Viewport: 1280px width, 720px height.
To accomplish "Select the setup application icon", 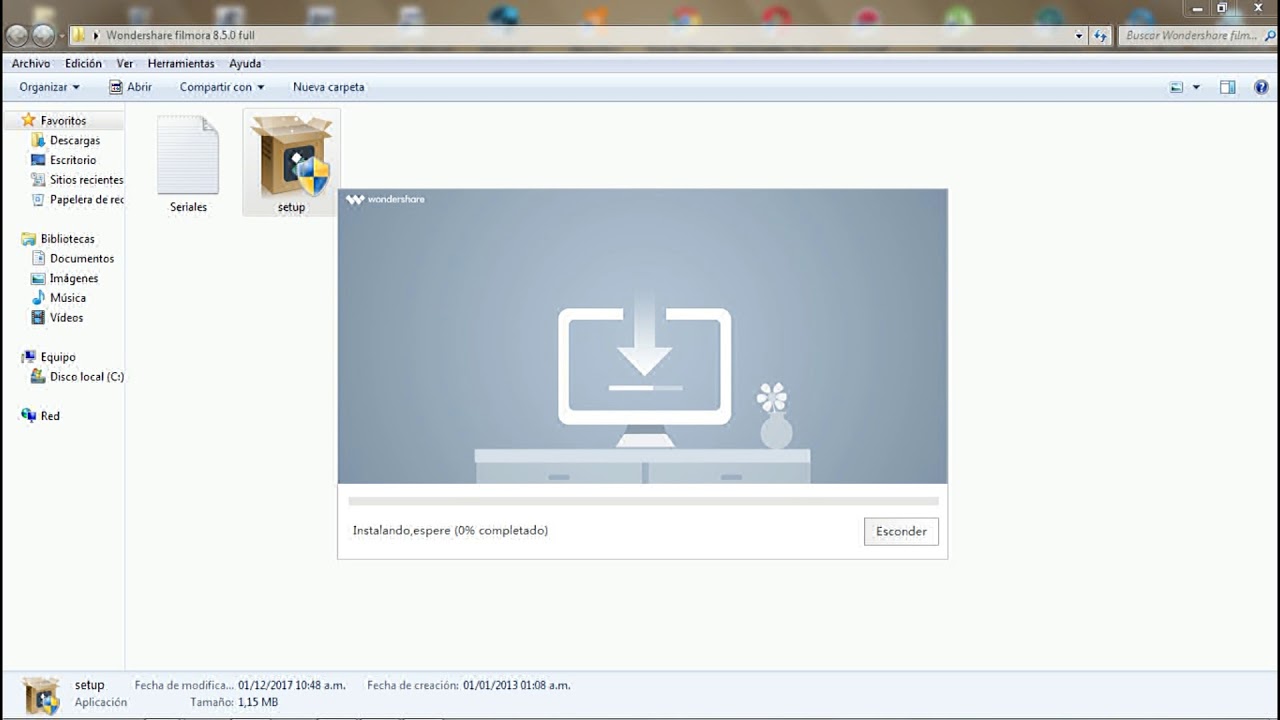I will pyautogui.click(x=291, y=157).
